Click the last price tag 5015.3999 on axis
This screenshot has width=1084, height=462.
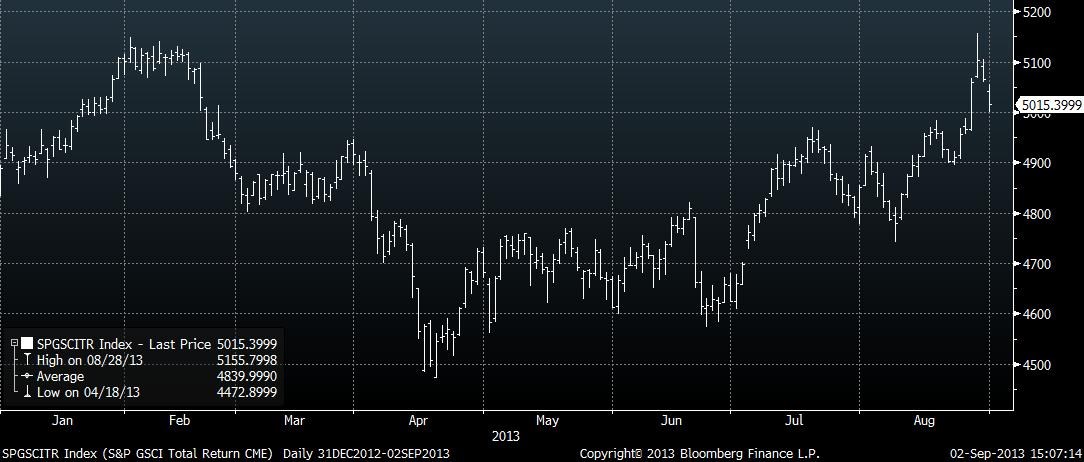1048,104
